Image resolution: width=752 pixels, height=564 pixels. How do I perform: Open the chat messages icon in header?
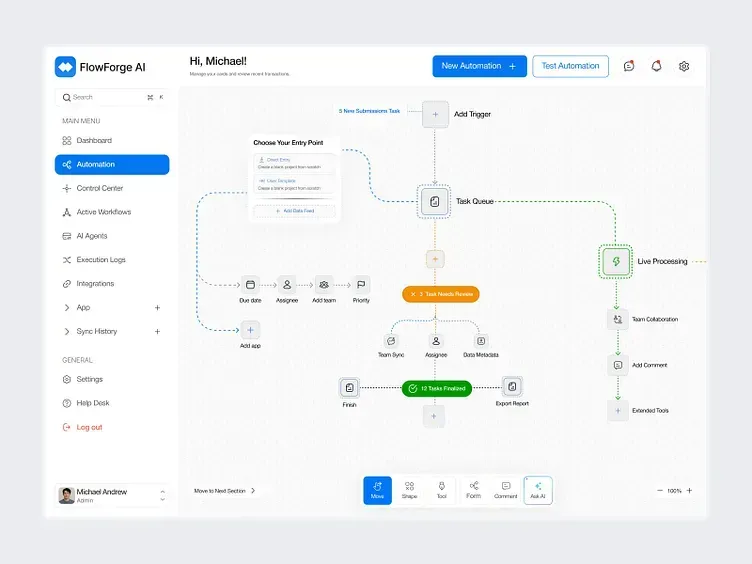629,66
